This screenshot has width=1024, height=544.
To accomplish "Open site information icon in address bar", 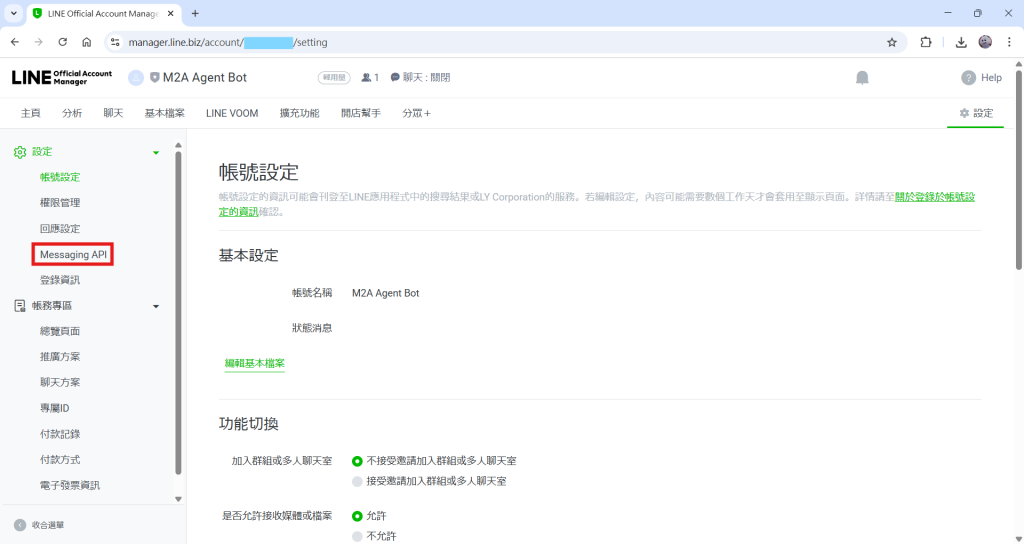I will tap(115, 42).
